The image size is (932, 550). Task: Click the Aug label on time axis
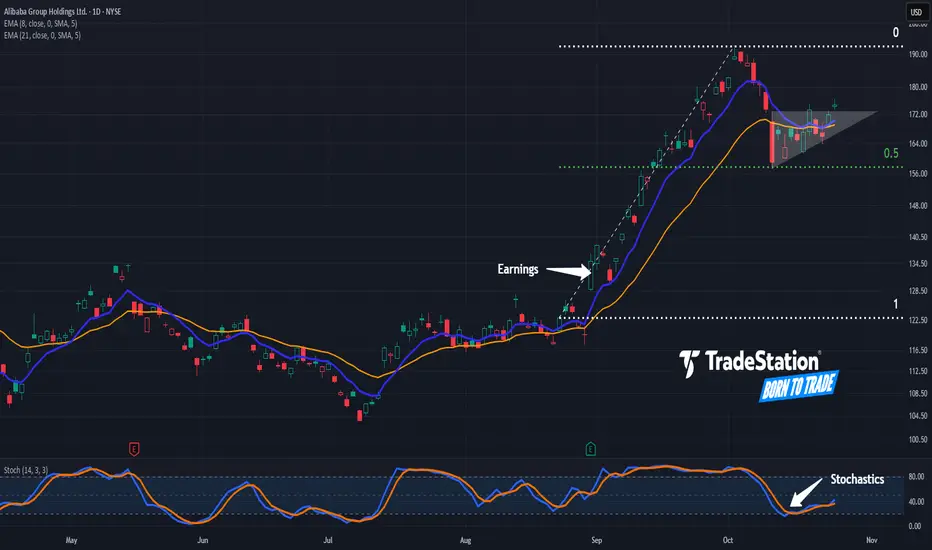tap(465, 540)
